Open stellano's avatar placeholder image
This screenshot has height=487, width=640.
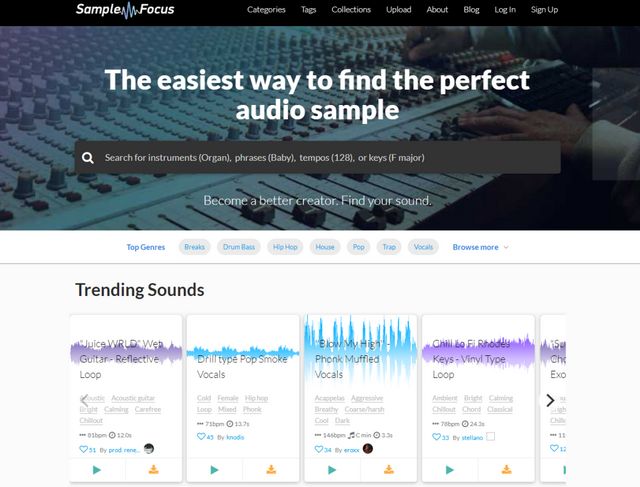pyautogui.click(x=491, y=436)
